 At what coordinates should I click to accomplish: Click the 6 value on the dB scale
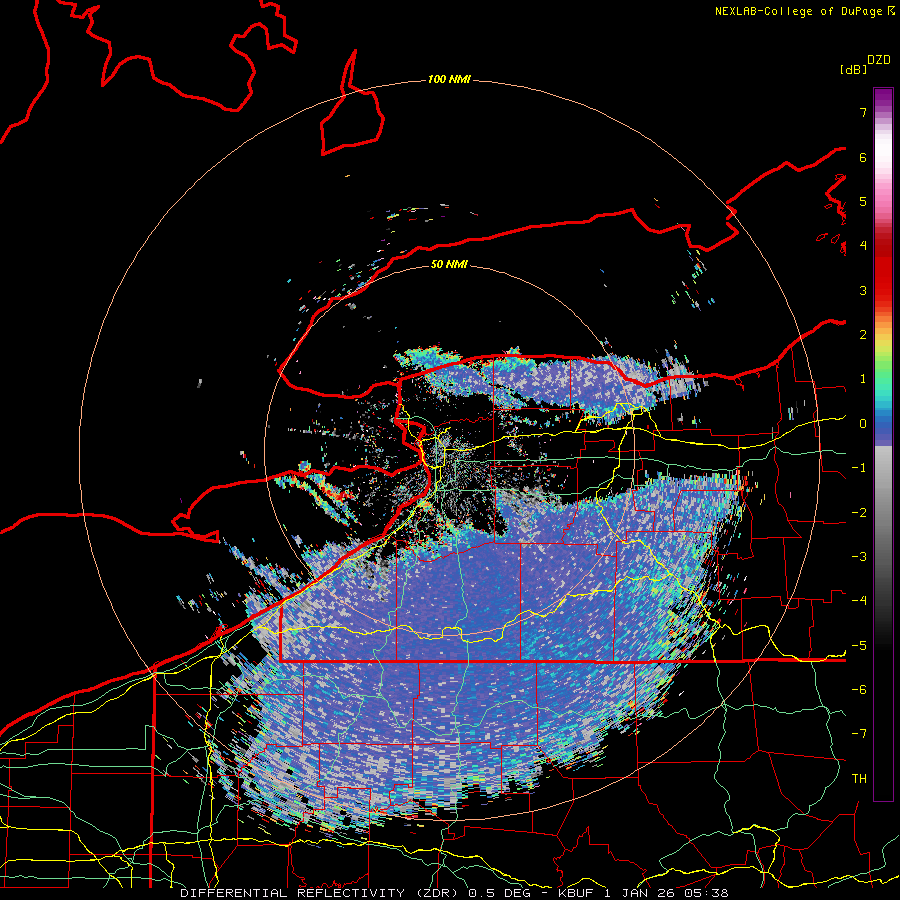coord(863,157)
